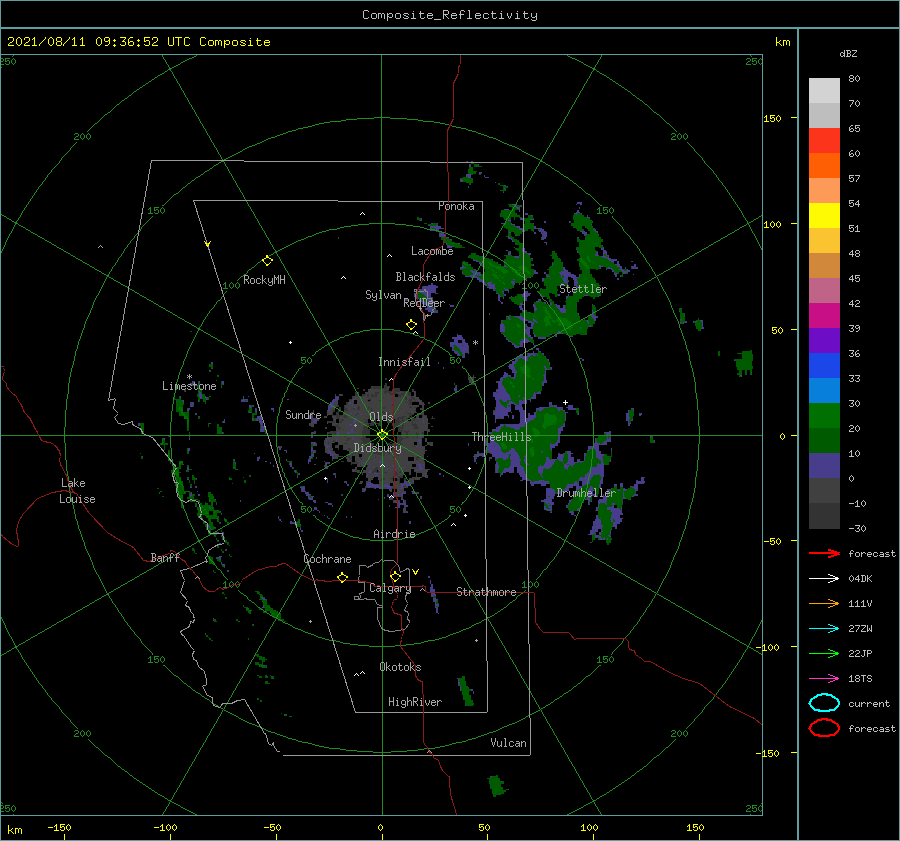
Task: Click the Airdrie town label
Action: (394, 534)
